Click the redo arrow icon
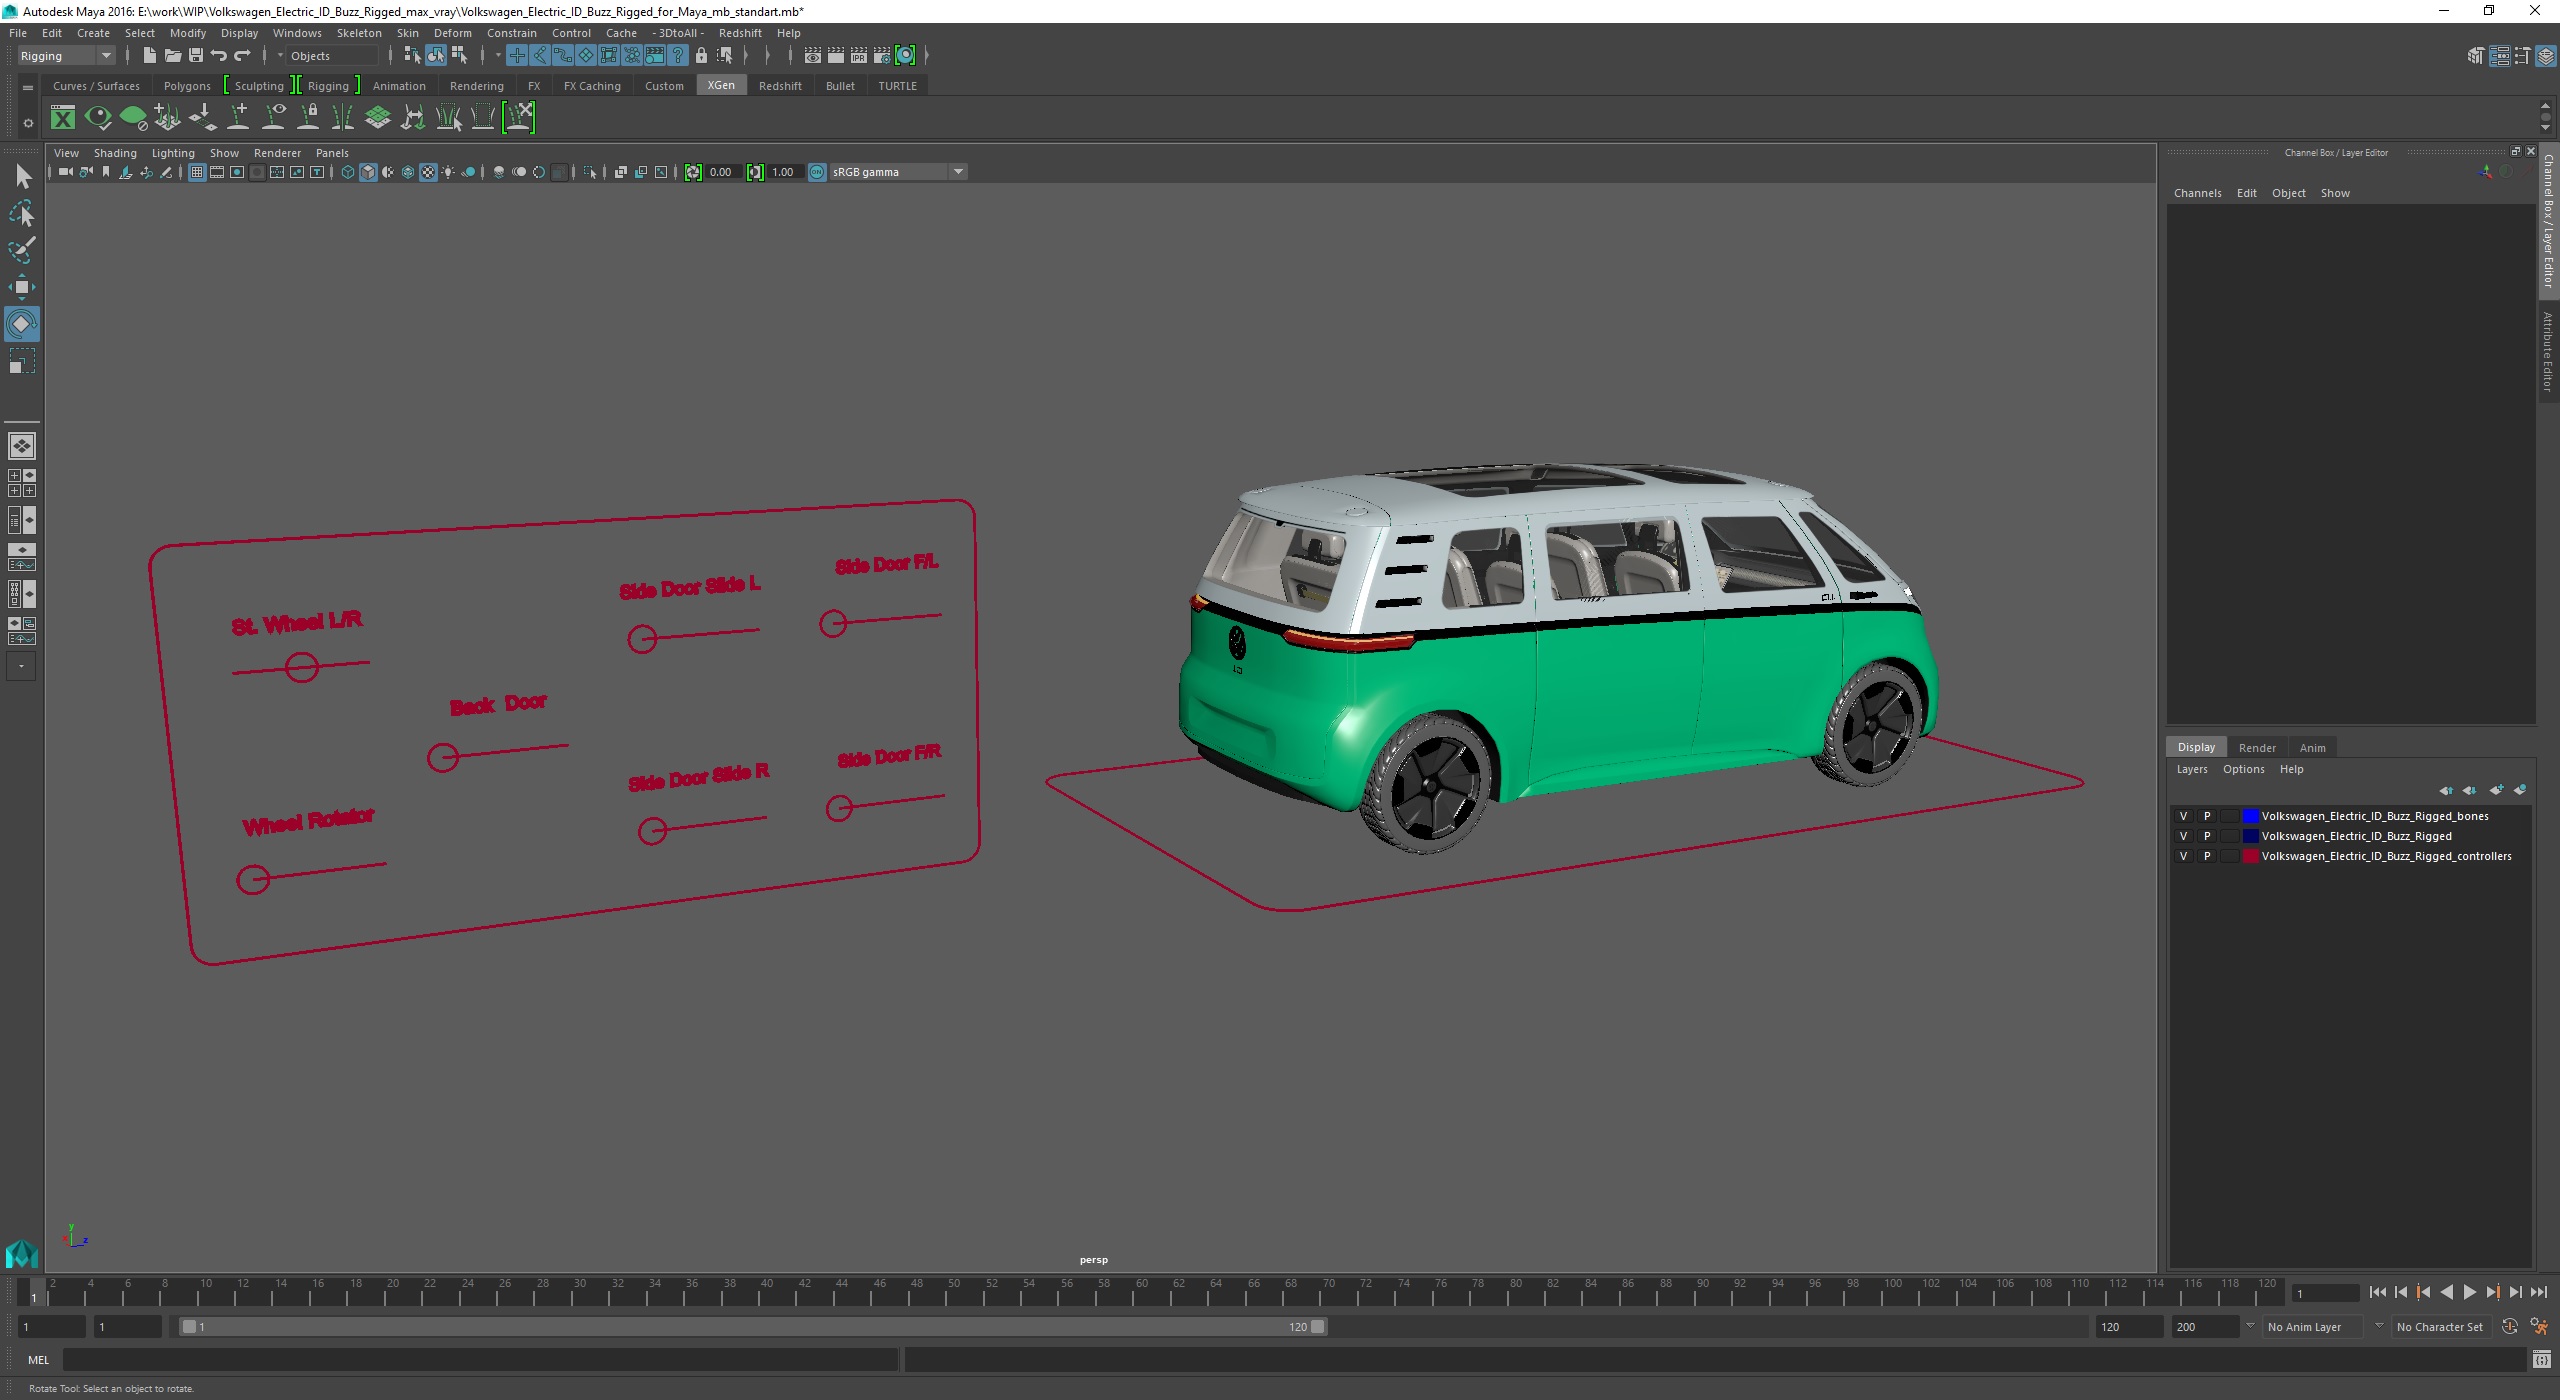Viewport: 2560px width, 1400px height. (x=242, y=56)
